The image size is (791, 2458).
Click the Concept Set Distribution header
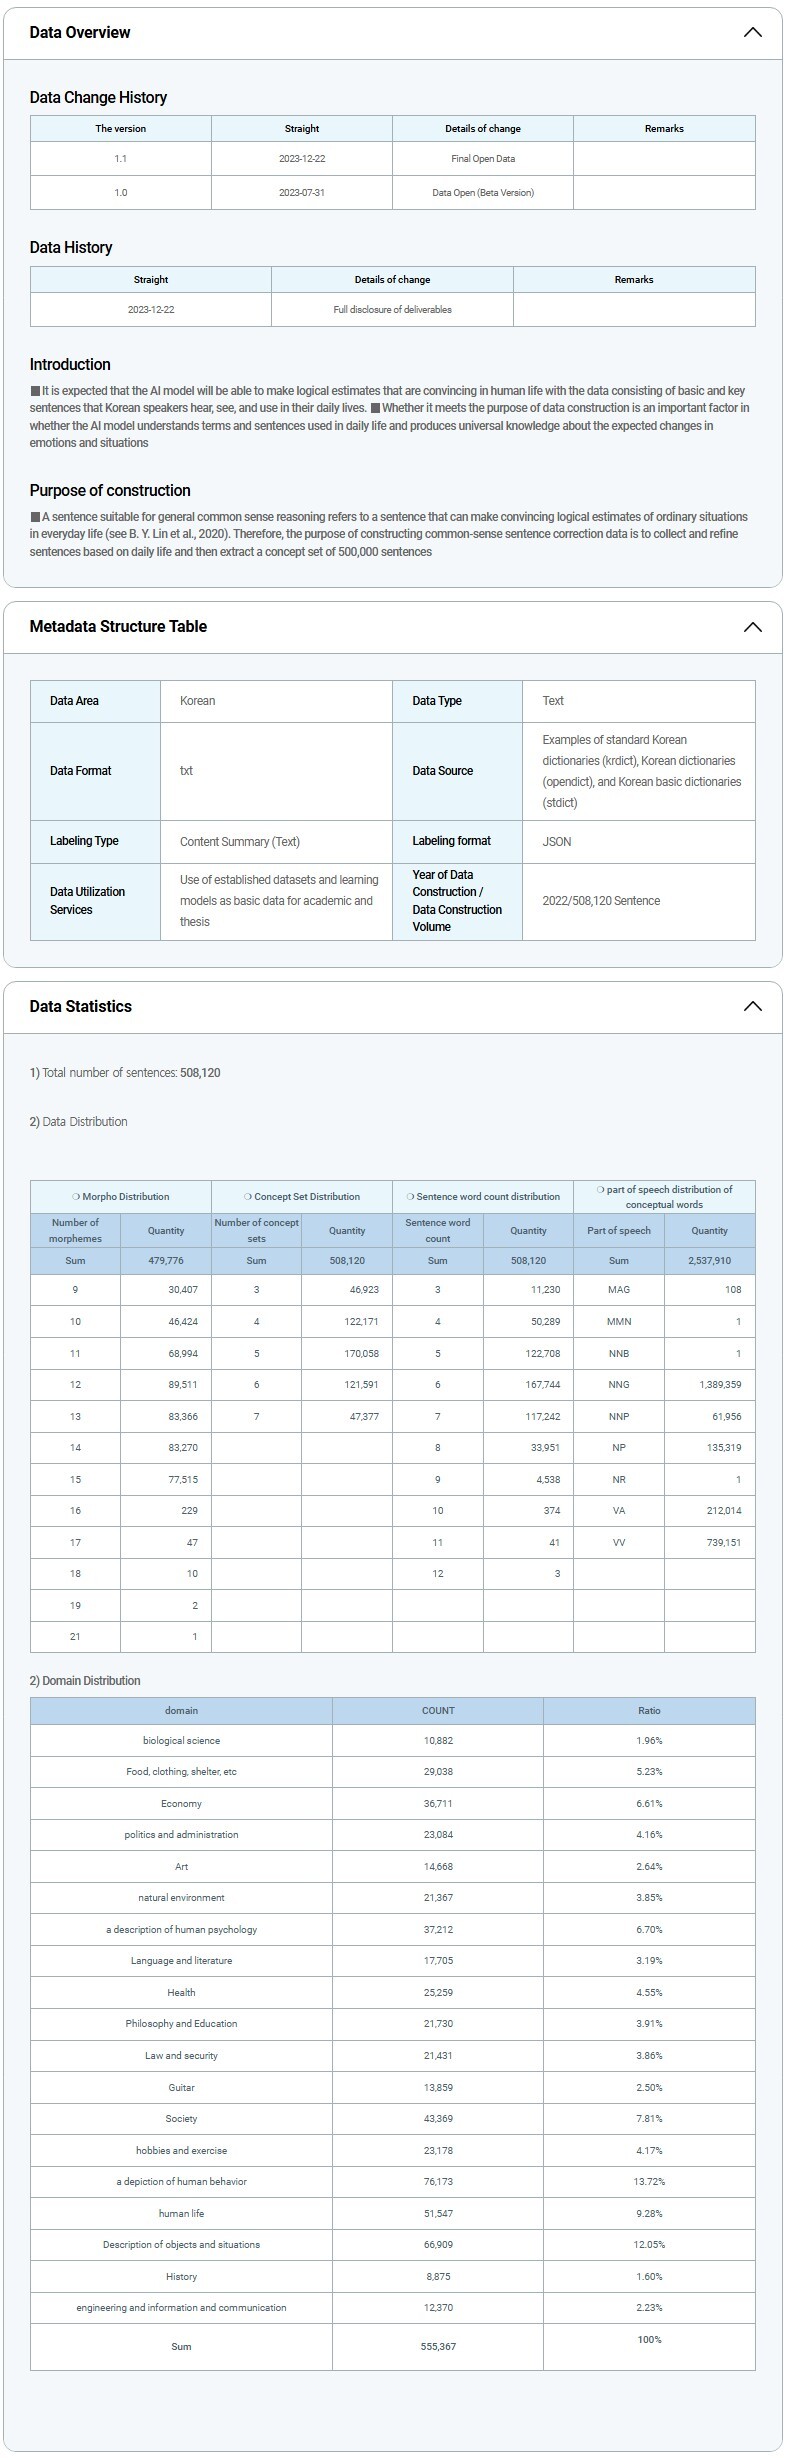pos(302,1196)
